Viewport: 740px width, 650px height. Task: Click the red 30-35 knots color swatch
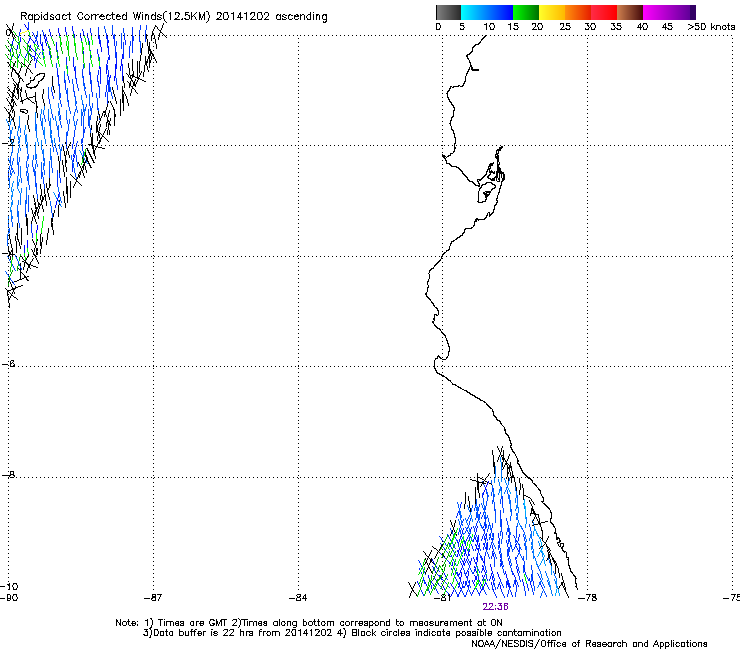pyautogui.click(x=604, y=12)
